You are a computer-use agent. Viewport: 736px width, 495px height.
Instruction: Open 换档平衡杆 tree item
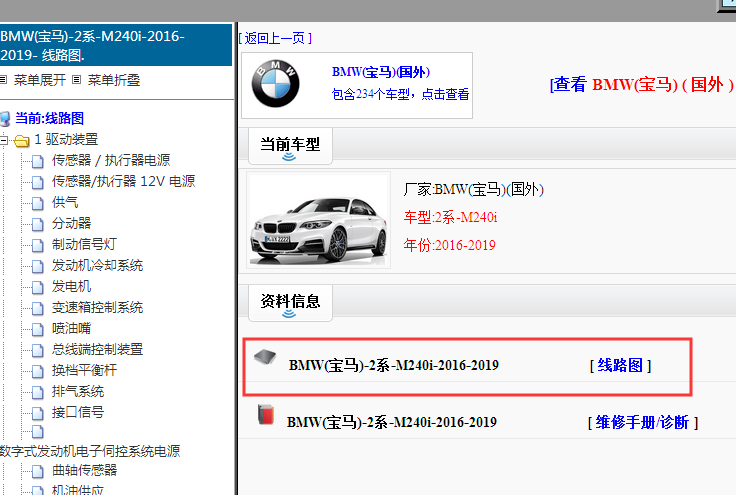84,370
